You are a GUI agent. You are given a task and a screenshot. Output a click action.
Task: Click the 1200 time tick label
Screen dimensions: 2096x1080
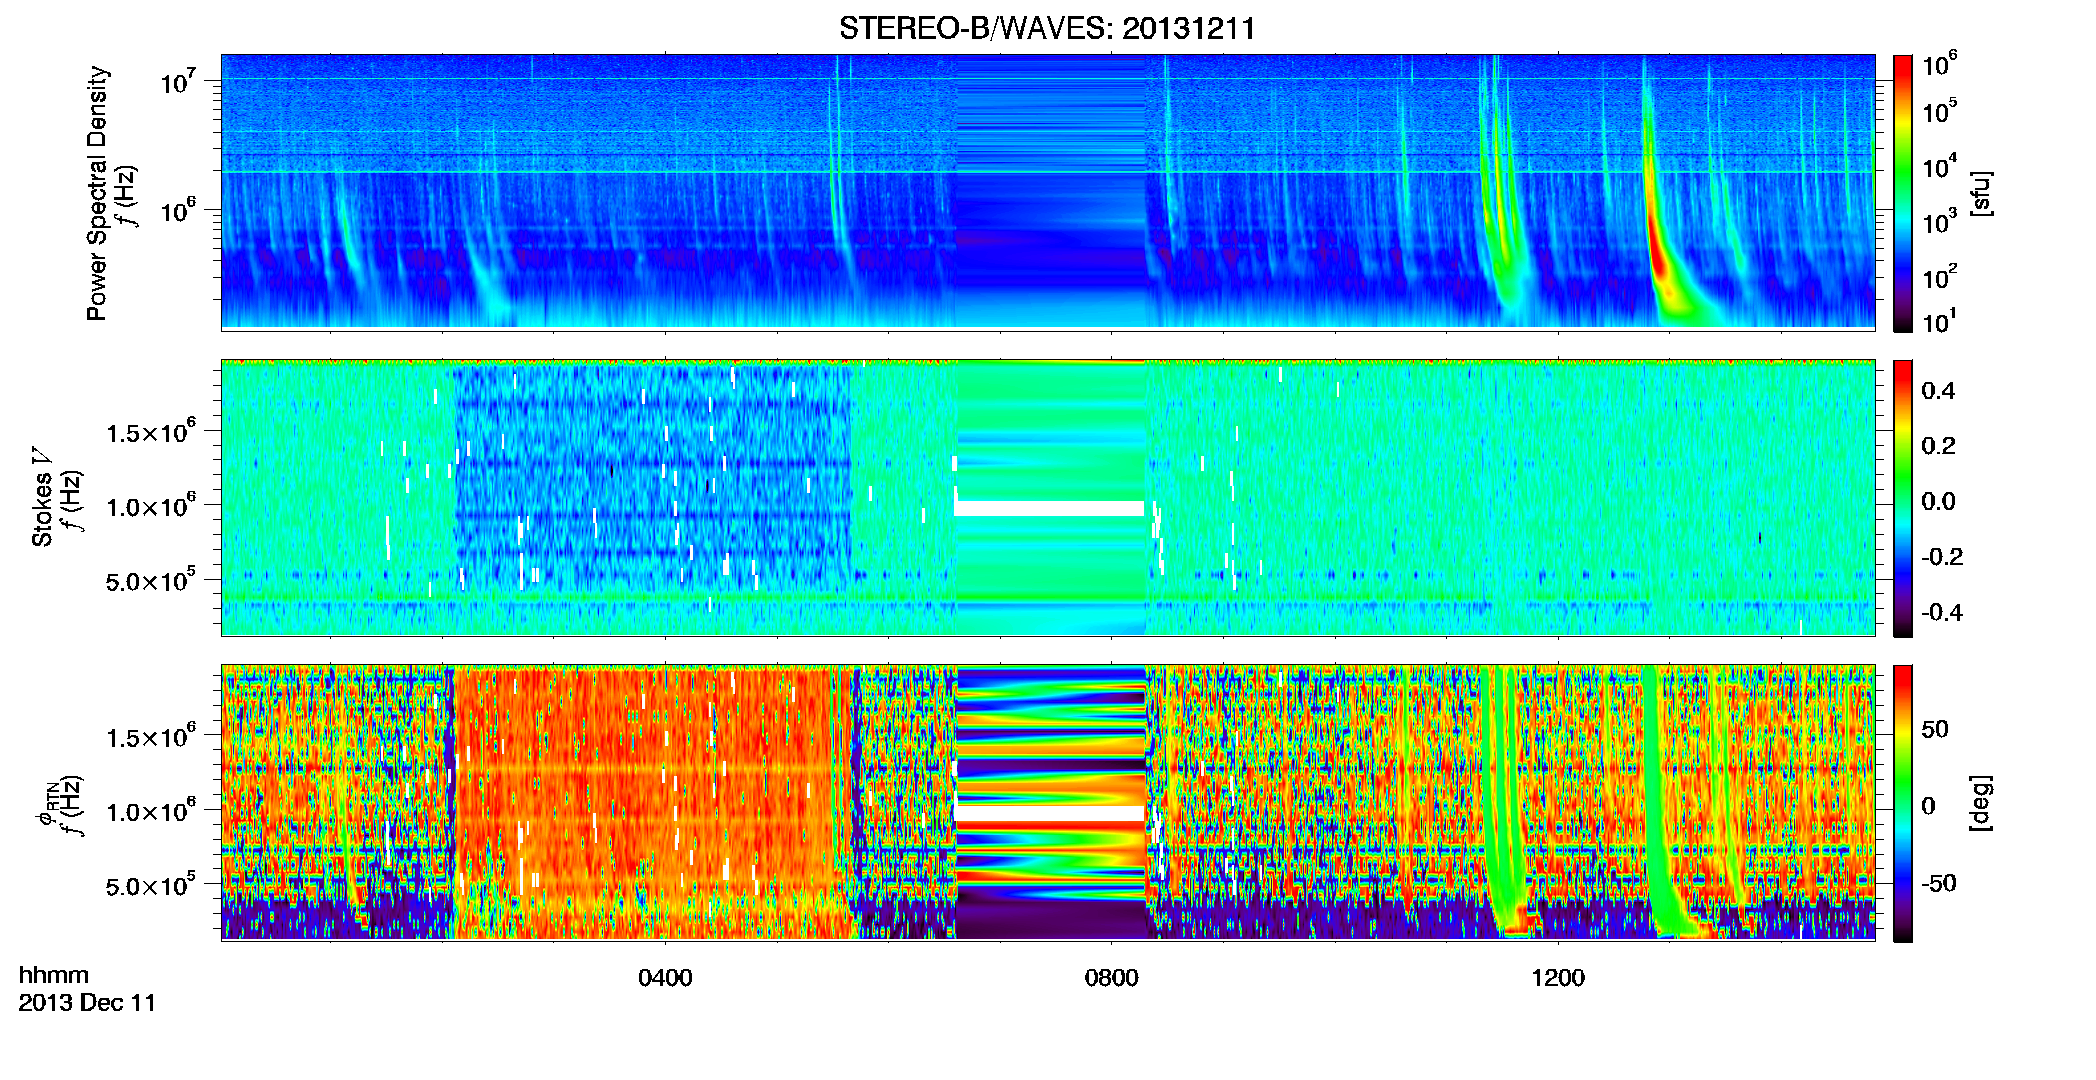pyautogui.click(x=1558, y=978)
